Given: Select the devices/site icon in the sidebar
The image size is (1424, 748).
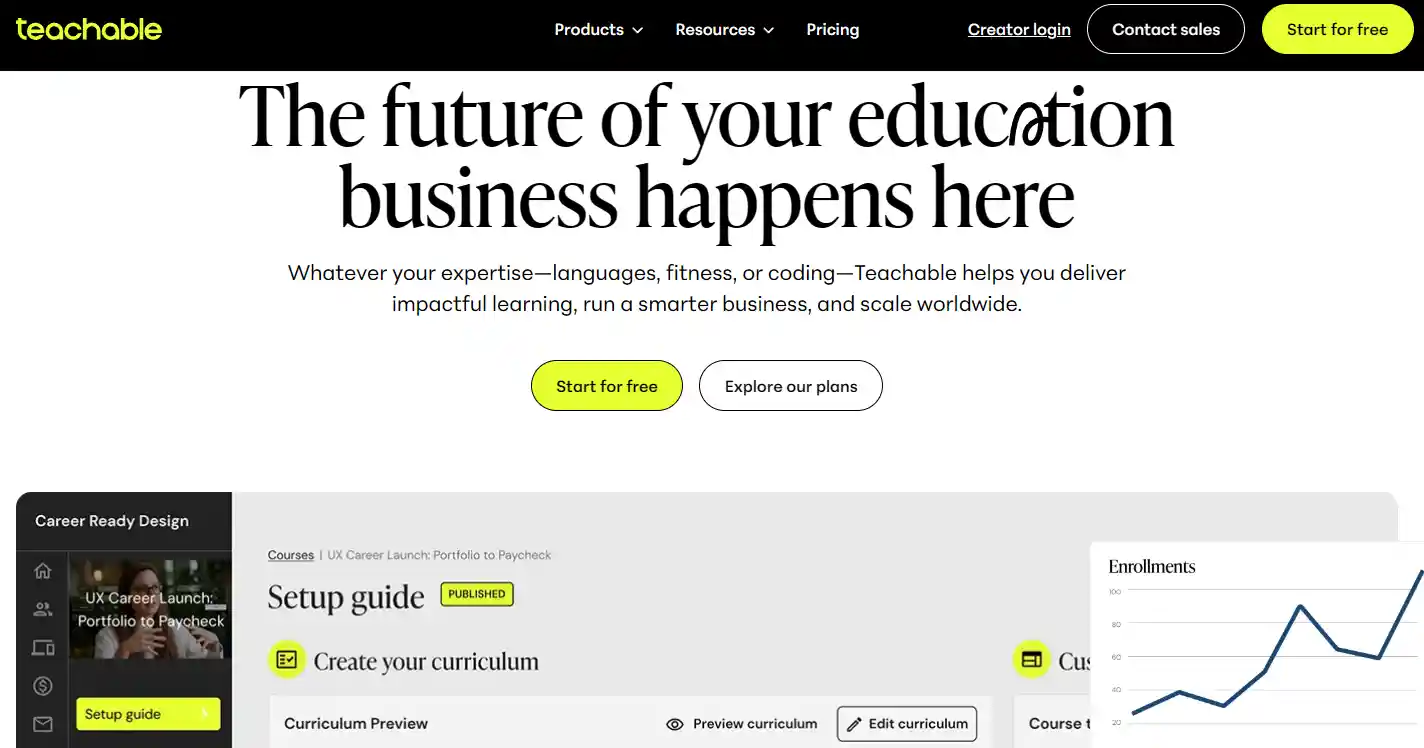Looking at the screenshot, I should 42,647.
